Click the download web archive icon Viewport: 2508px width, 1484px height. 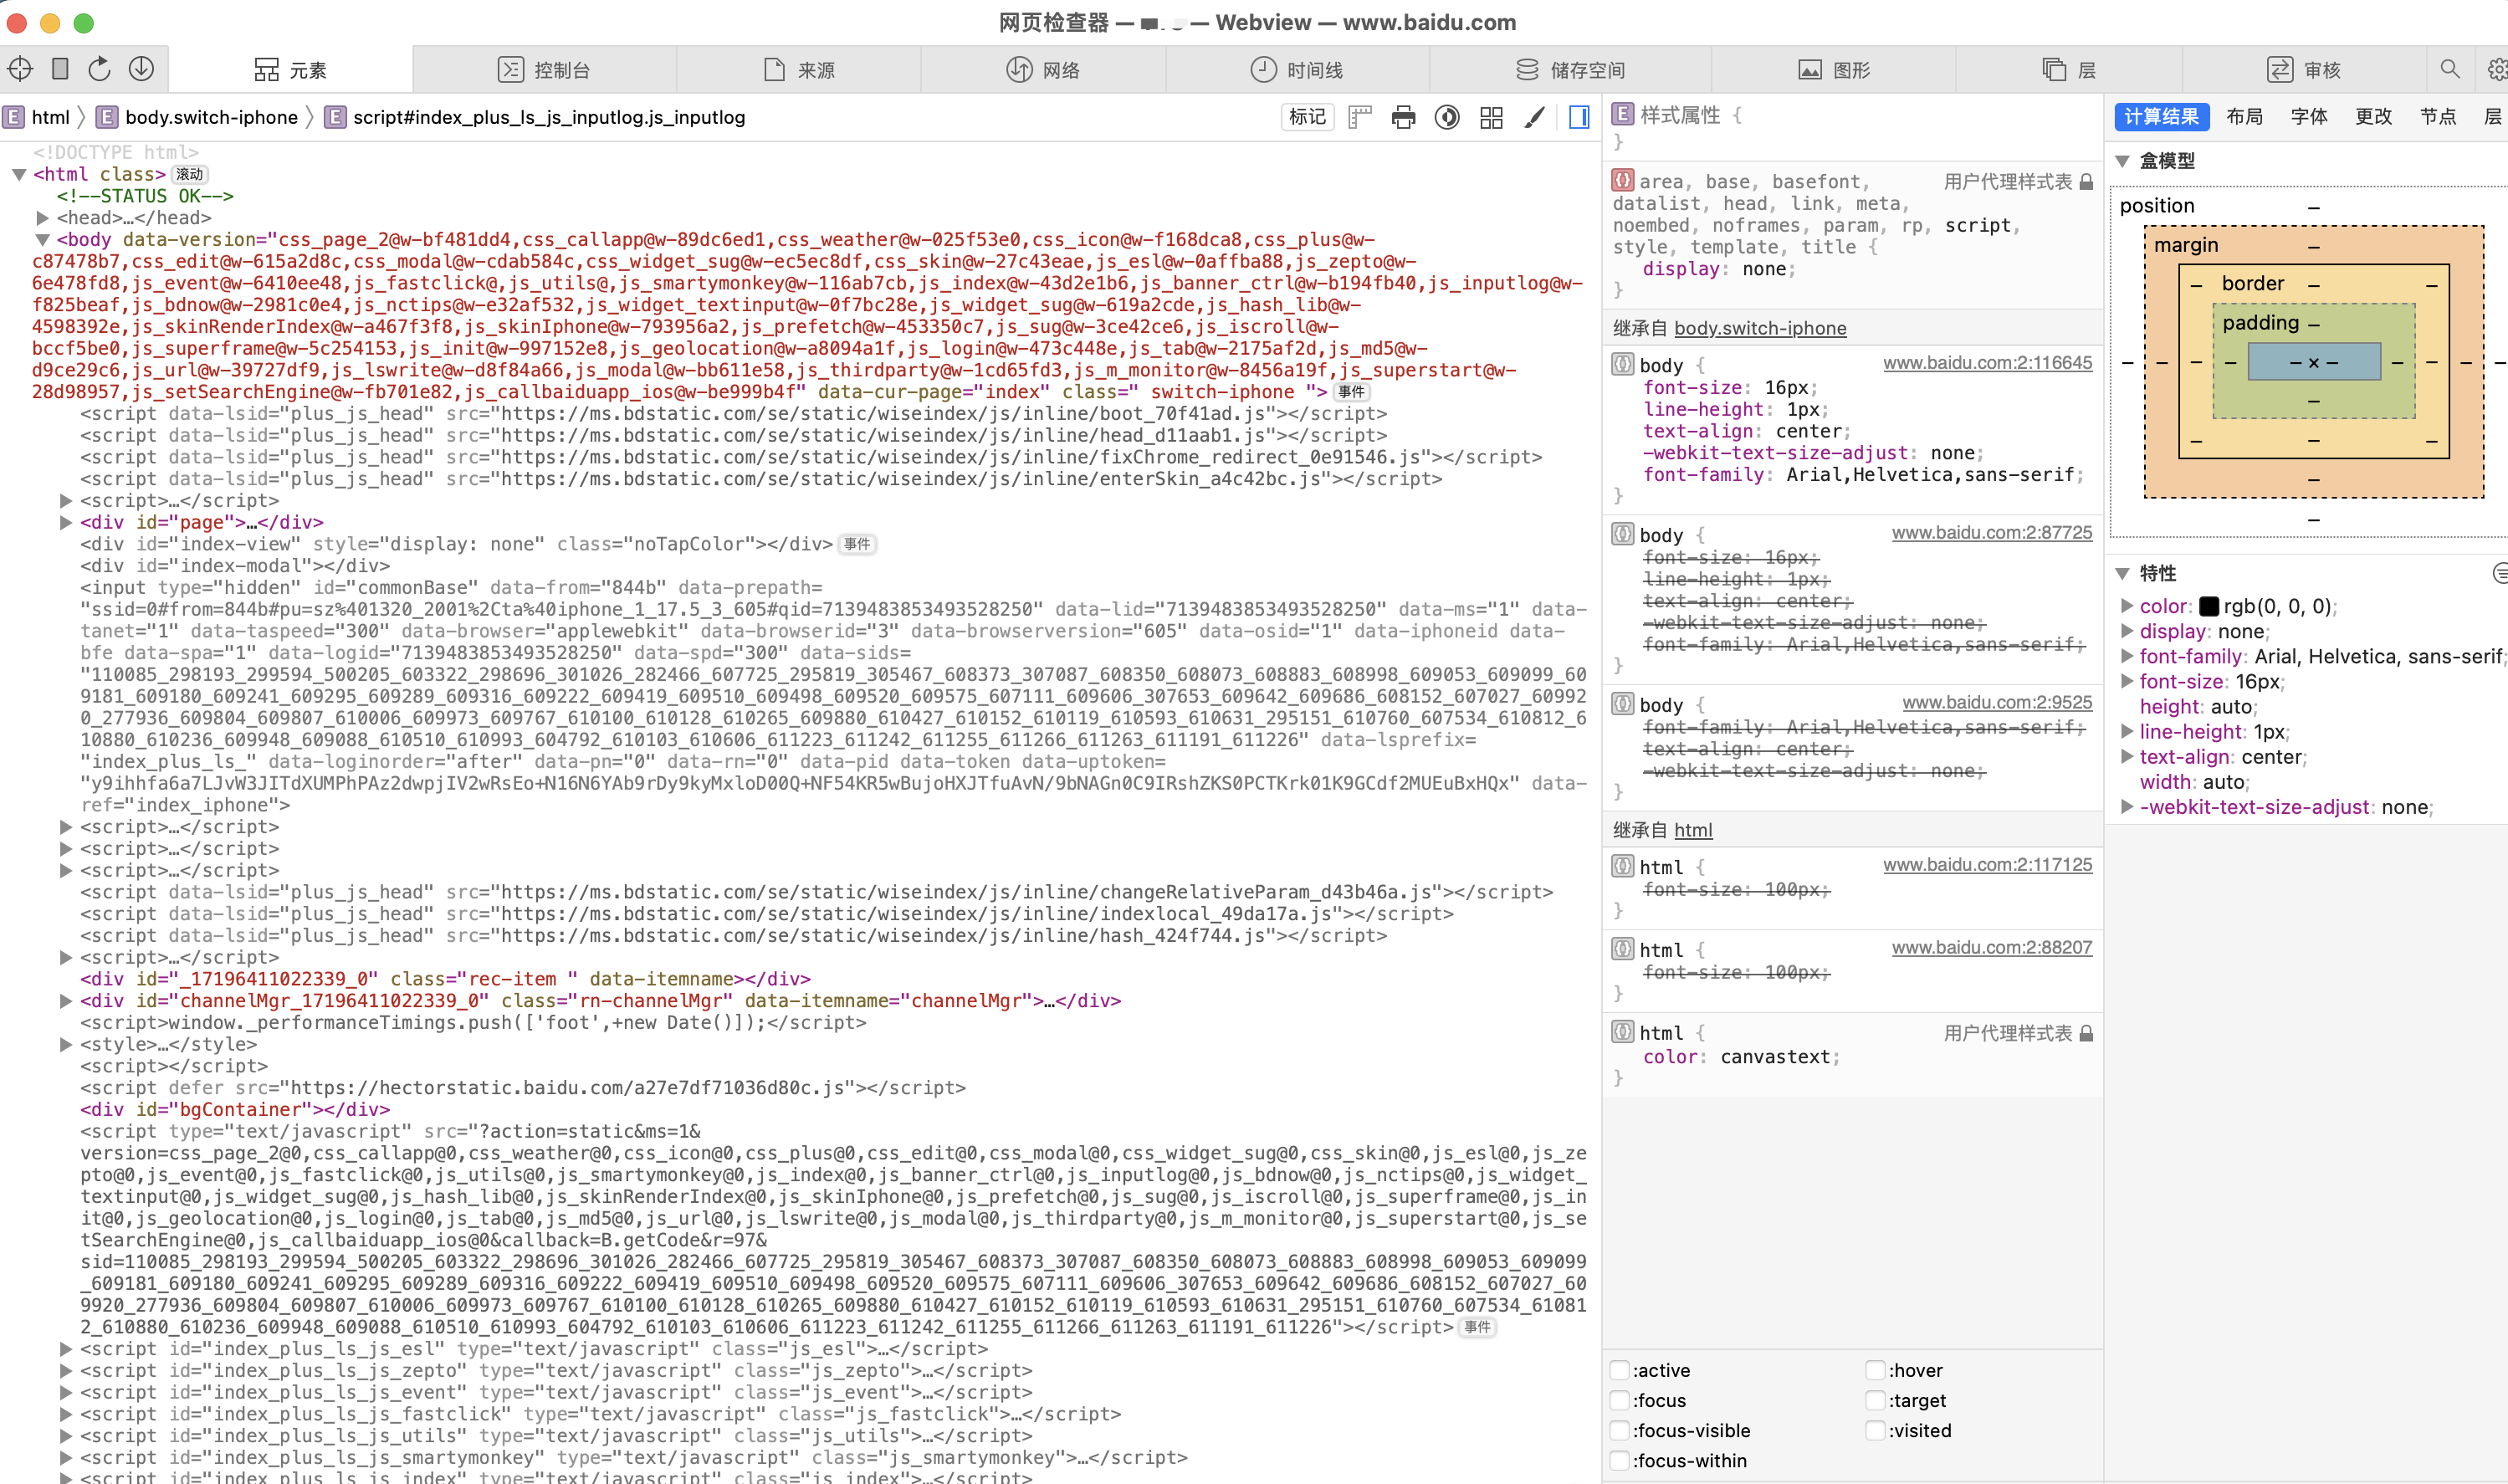point(141,69)
